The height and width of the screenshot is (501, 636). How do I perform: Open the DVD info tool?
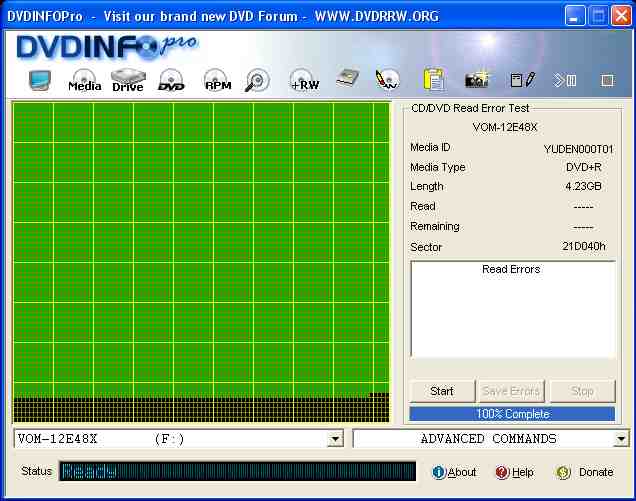pos(171,80)
